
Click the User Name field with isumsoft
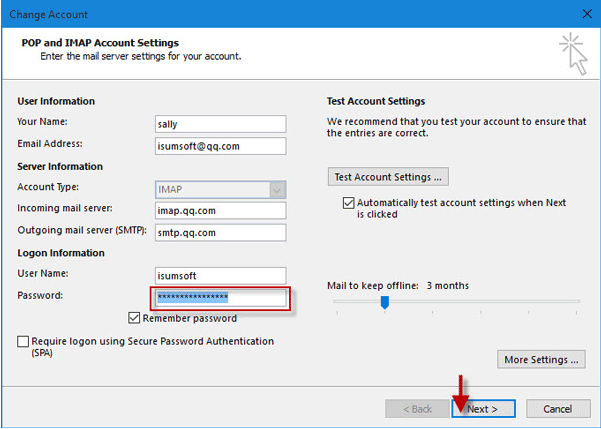[220, 276]
